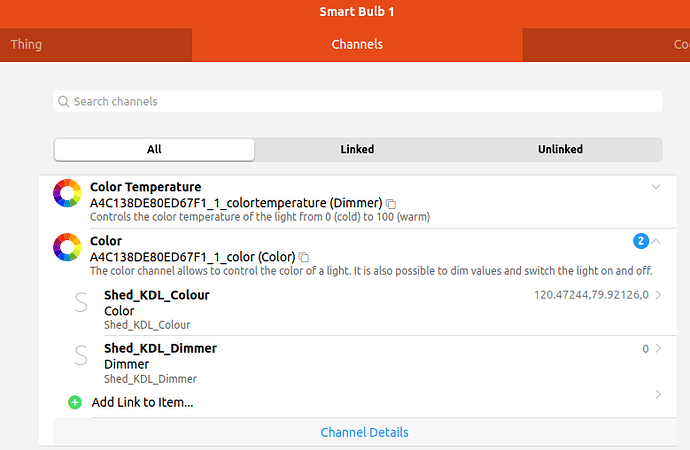This screenshot has height=450, width=690.
Task: Switch to the Thing tab
Action: coord(96,45)
